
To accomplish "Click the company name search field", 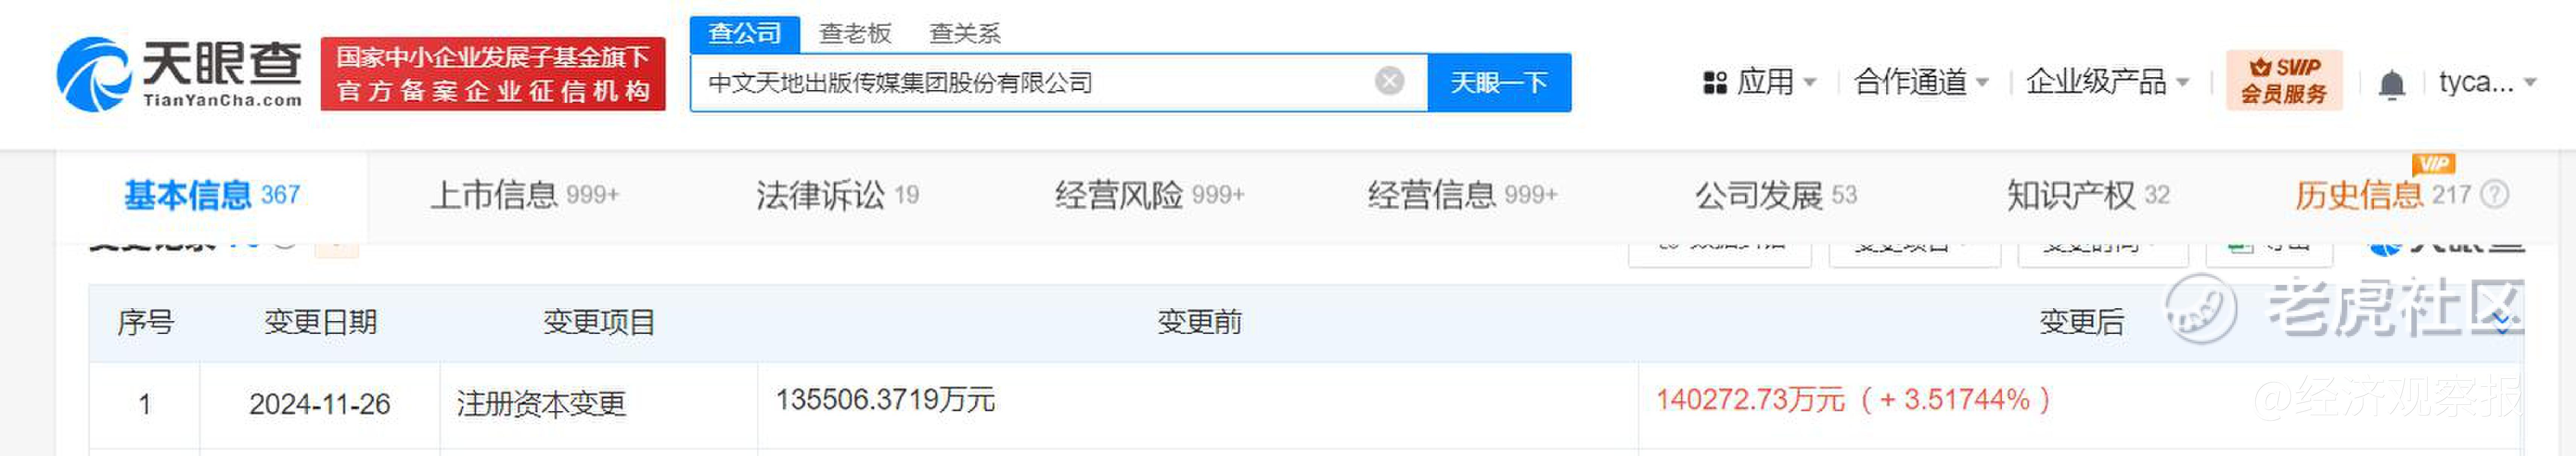I will [x=1030, y=82].
